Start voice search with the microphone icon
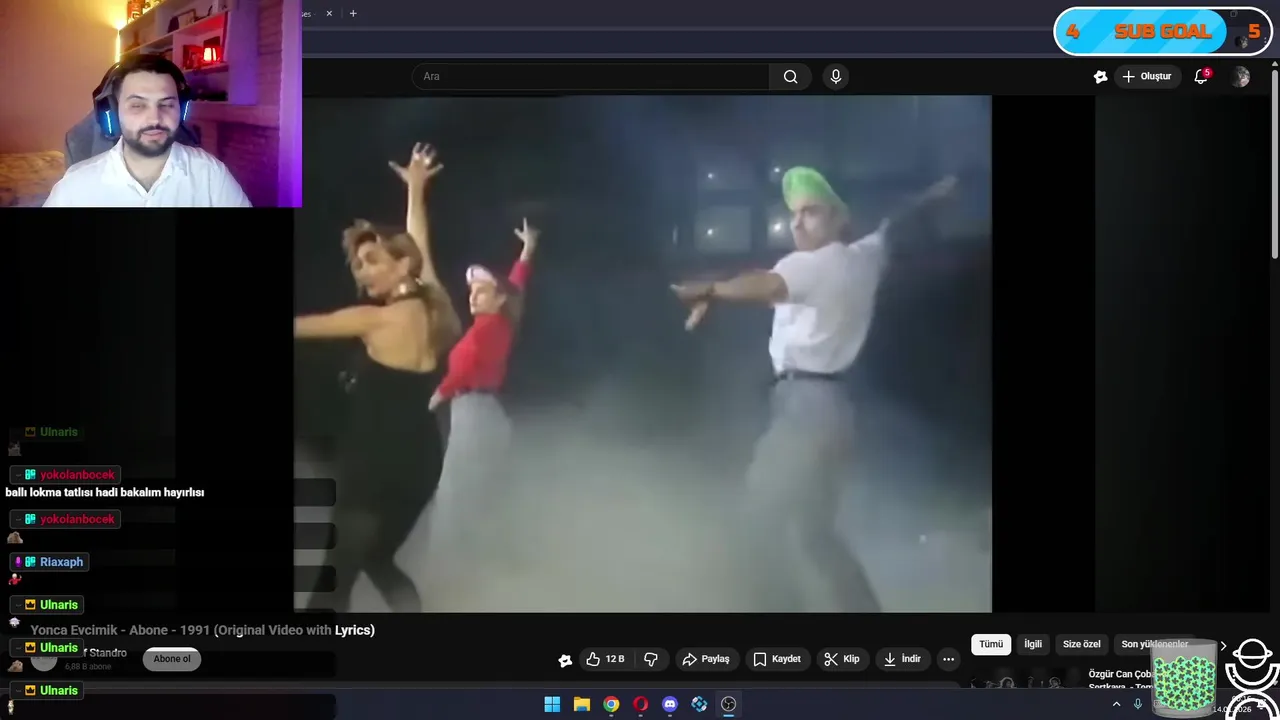The width and height of the screenshot is (1280, 720). 836,76
